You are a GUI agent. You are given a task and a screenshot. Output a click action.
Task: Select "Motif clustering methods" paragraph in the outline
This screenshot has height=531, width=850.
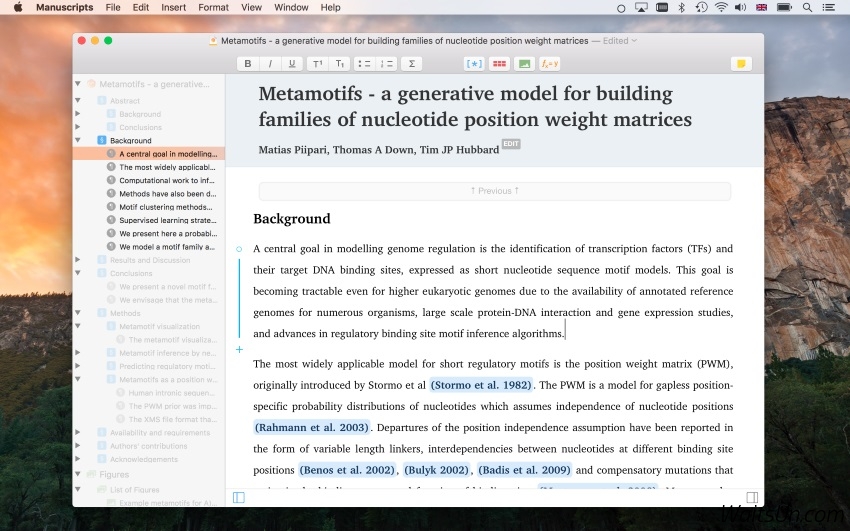[x=165, y=207]
